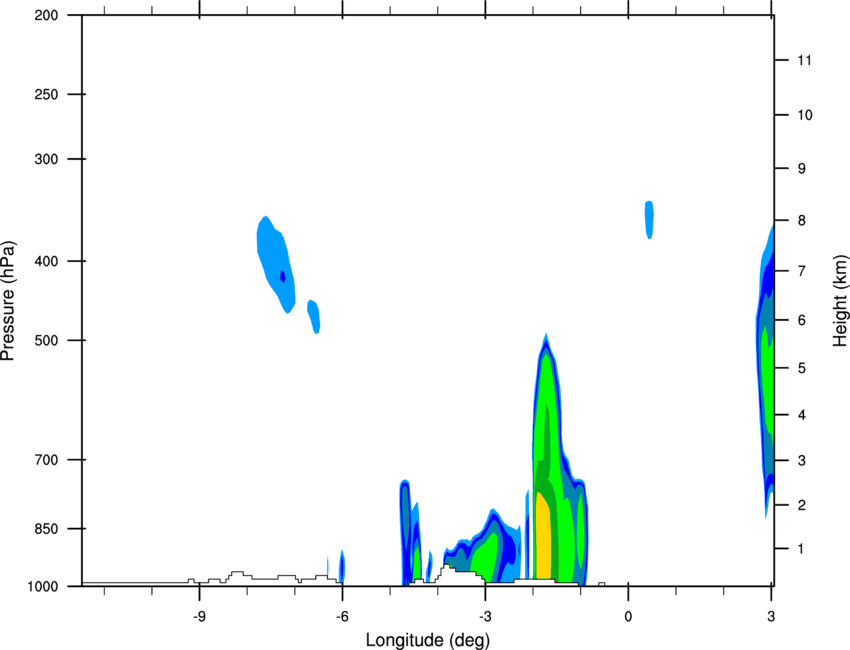Click pressure tick label '400'
This screenshot has width=850, height=650.
(46, 261)
